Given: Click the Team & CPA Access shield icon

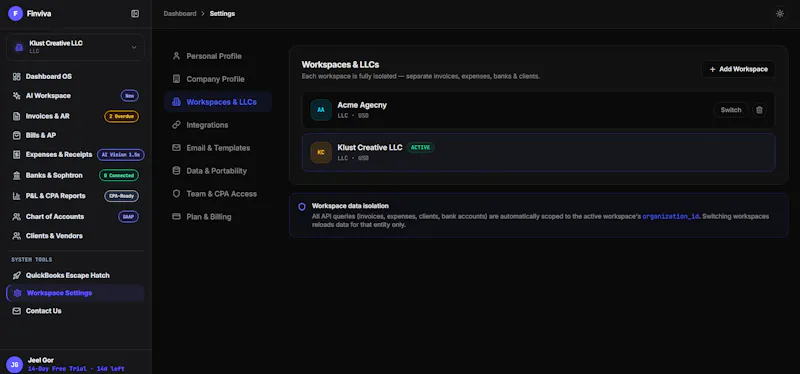Looking at the screenshot, I should tap(177, 194).
